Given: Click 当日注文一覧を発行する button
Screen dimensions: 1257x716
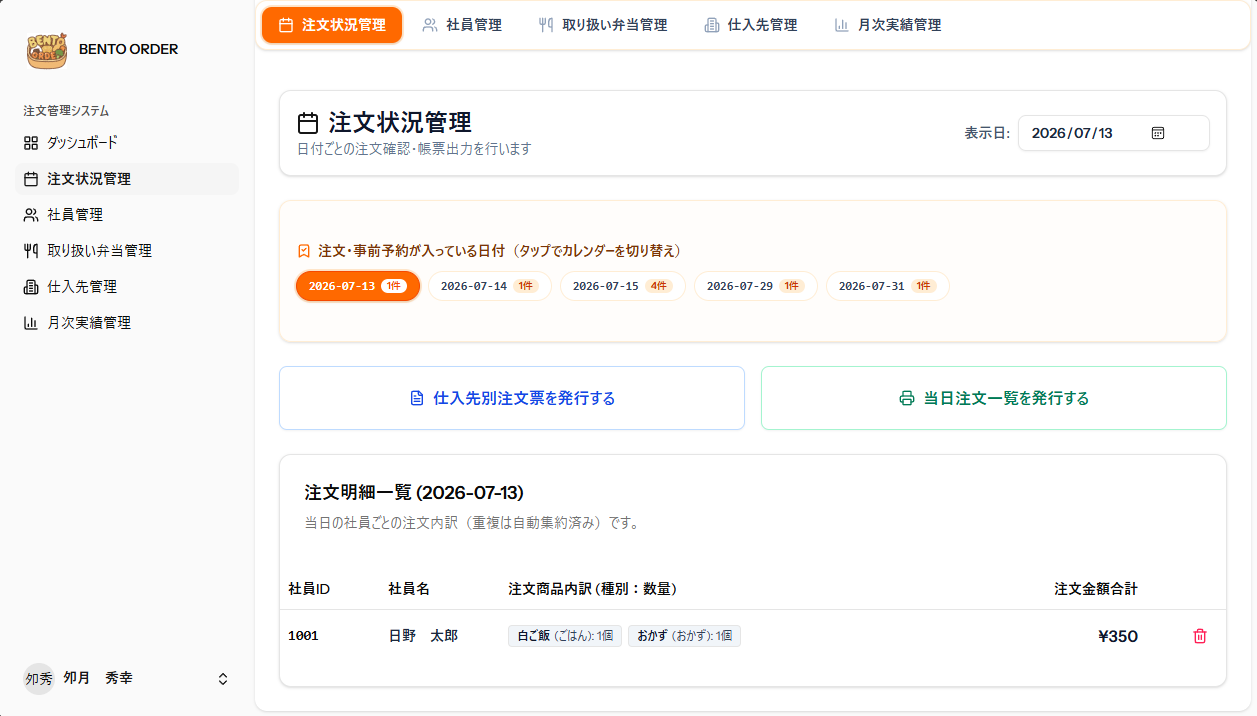Looking at the screenshot, I should 994,398.
